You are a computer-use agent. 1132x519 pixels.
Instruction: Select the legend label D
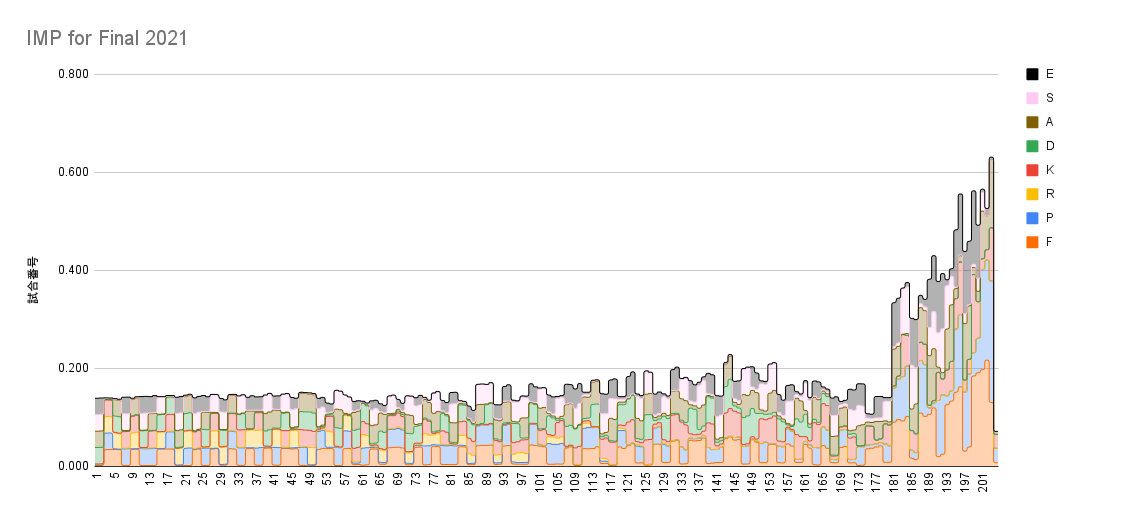pos(1049,146)
